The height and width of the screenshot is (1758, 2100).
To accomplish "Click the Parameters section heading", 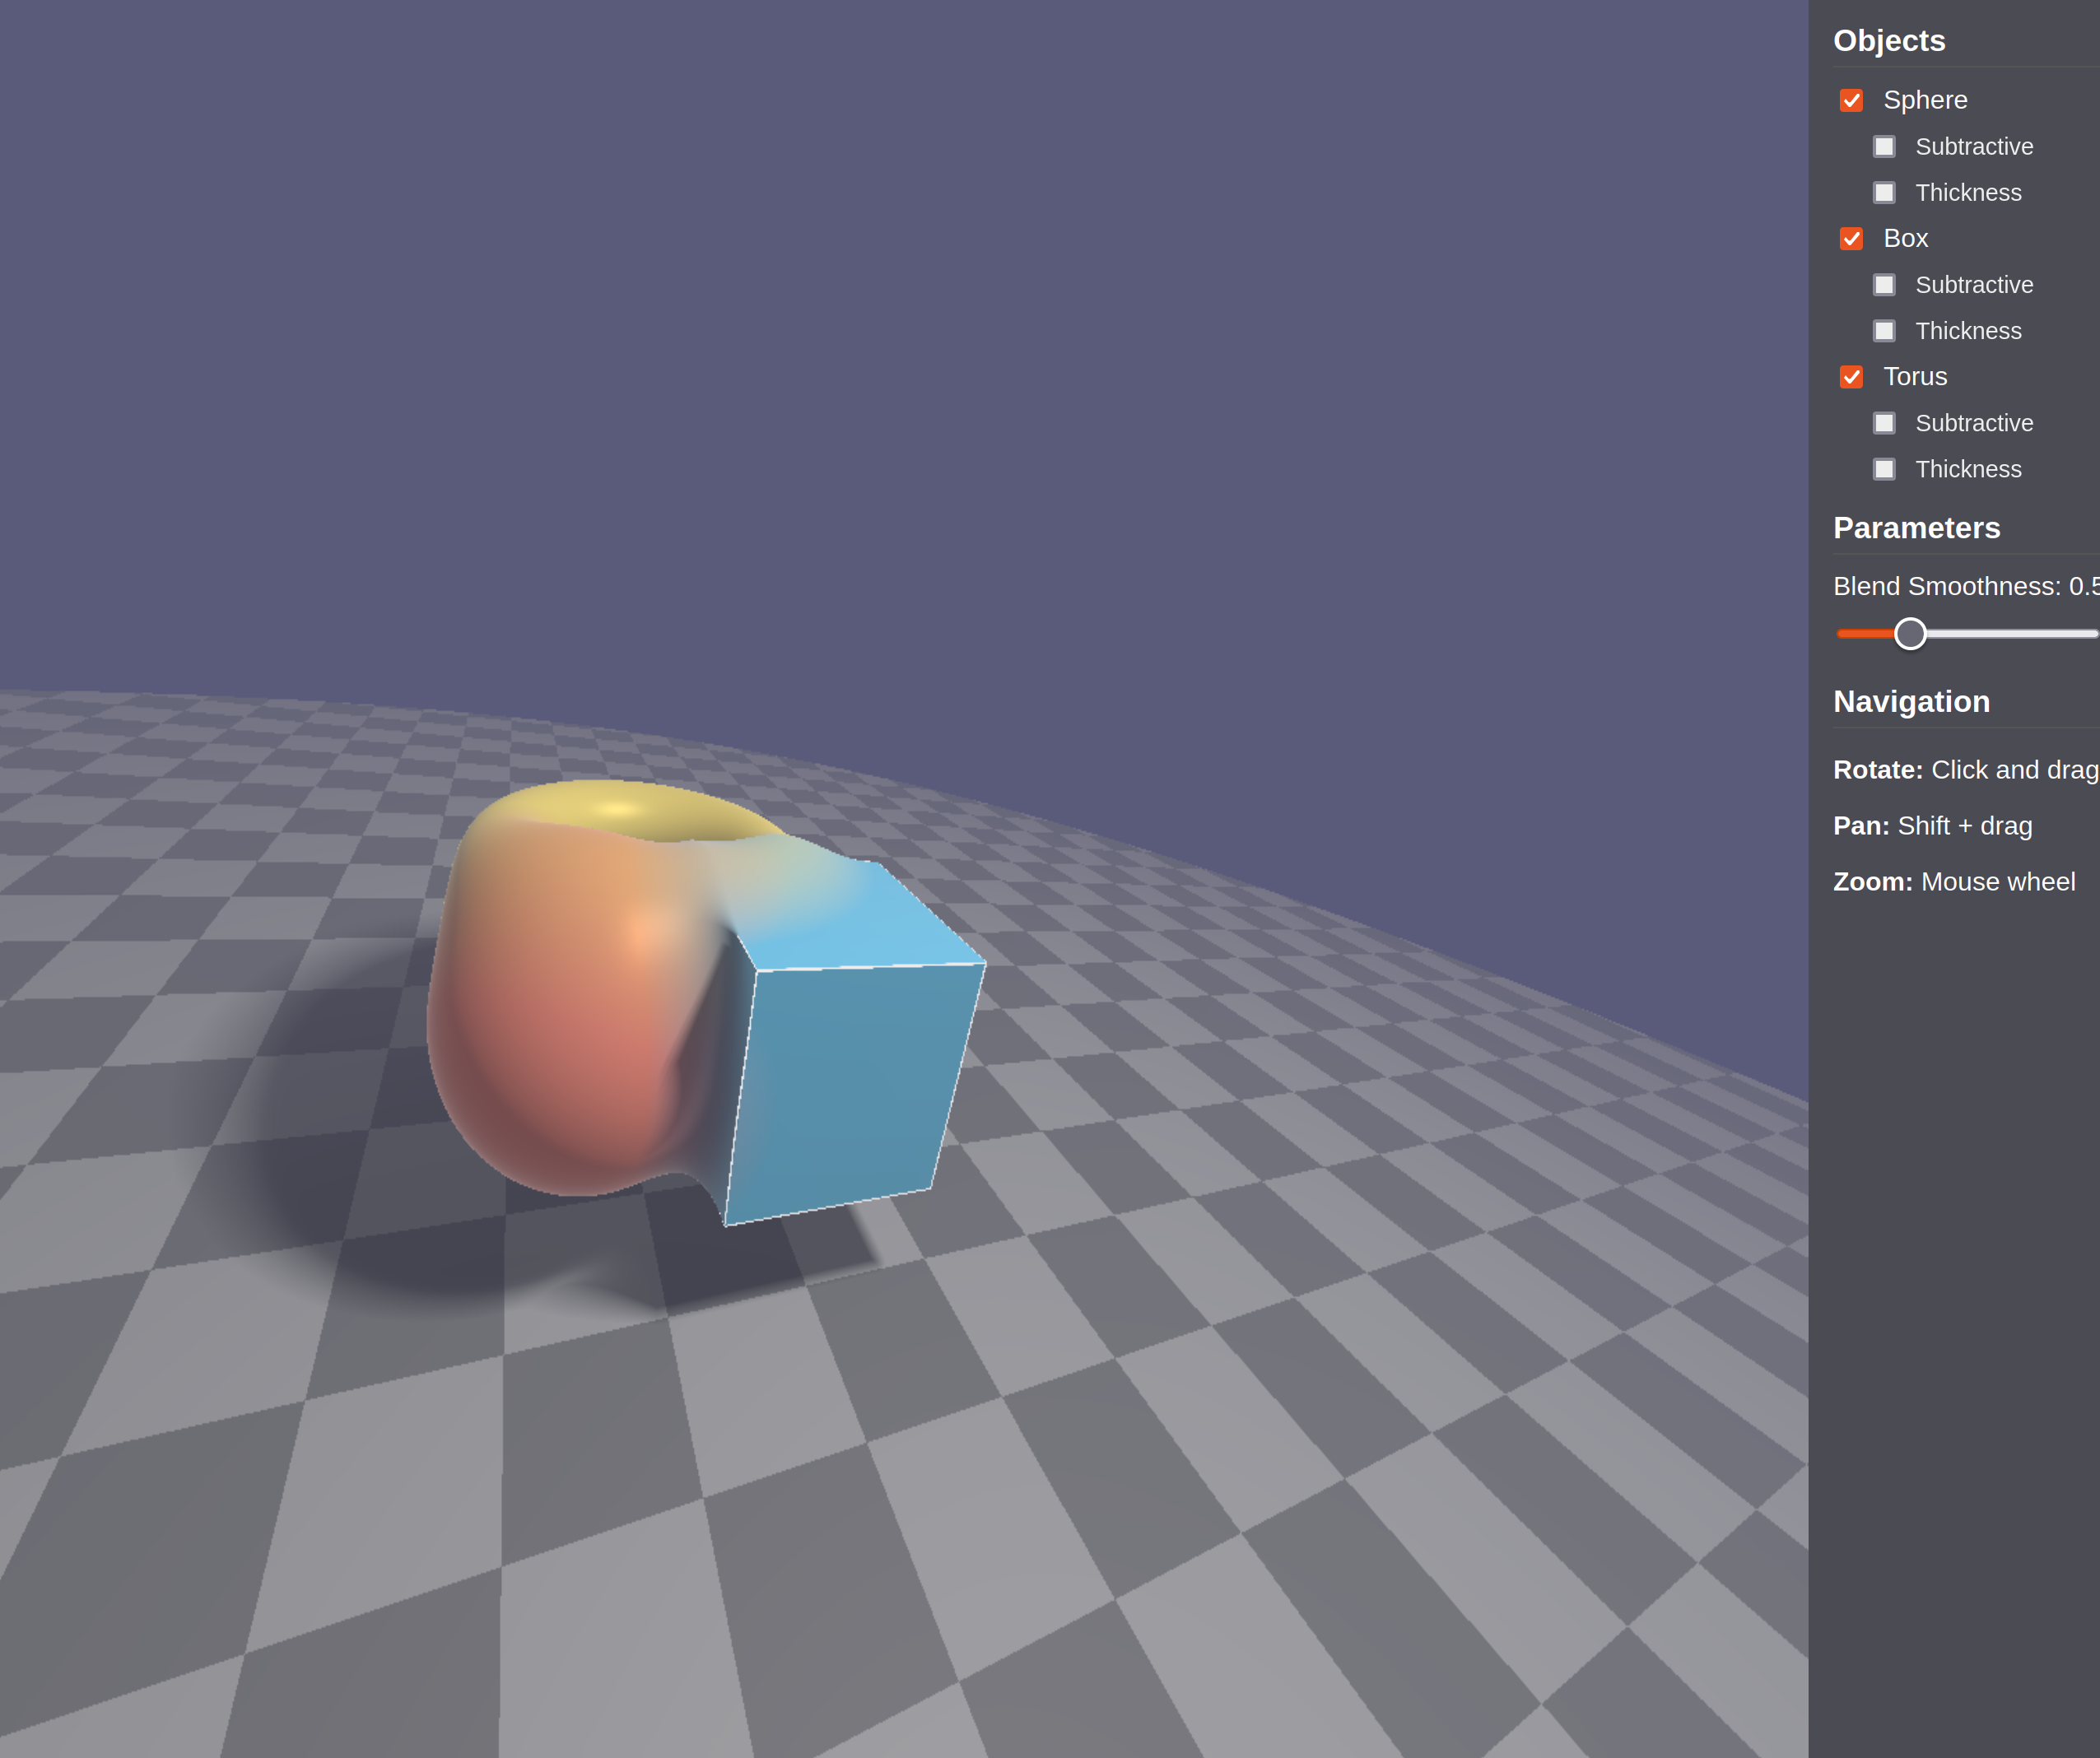I will (x=1916, y=528).
